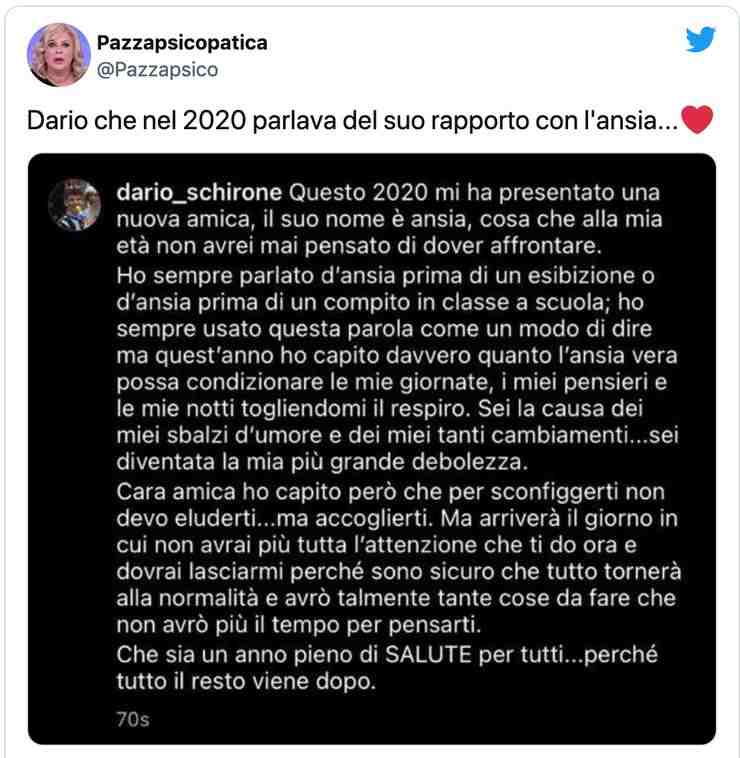Click the line 'tutto il resto viene dopo.'

pyautogui.click(x=246, y=682)
